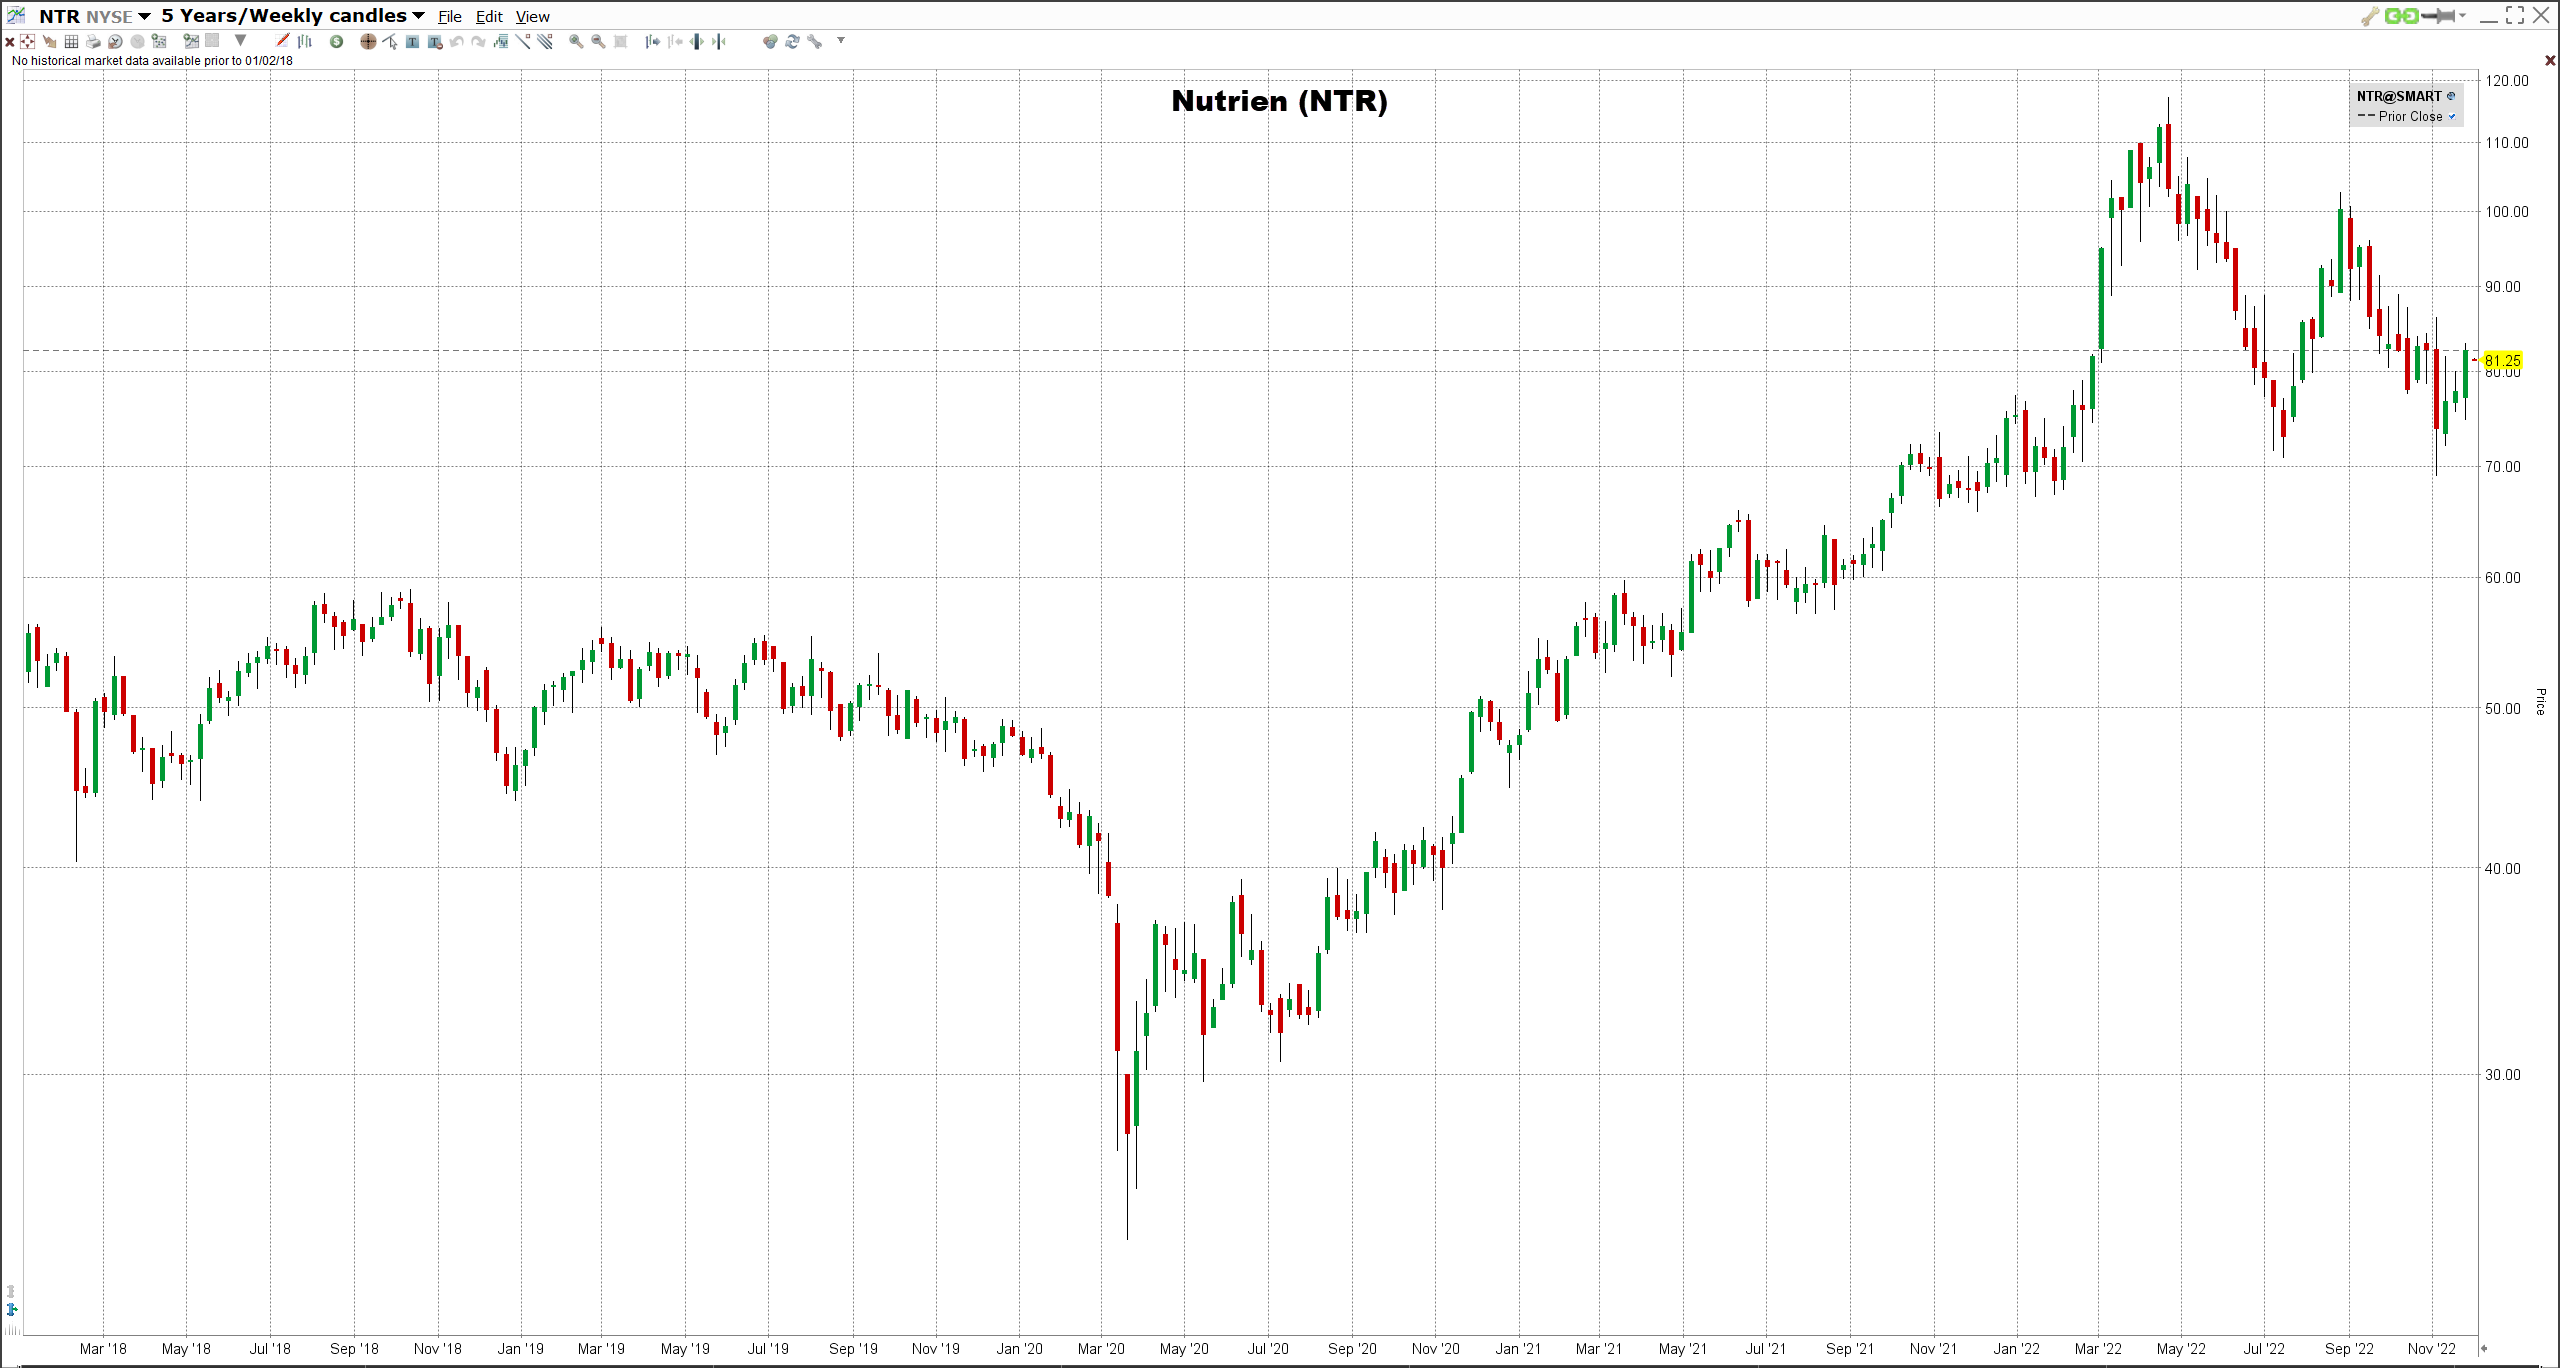
Task: Open the Edit menu
Action: [489, 17]
